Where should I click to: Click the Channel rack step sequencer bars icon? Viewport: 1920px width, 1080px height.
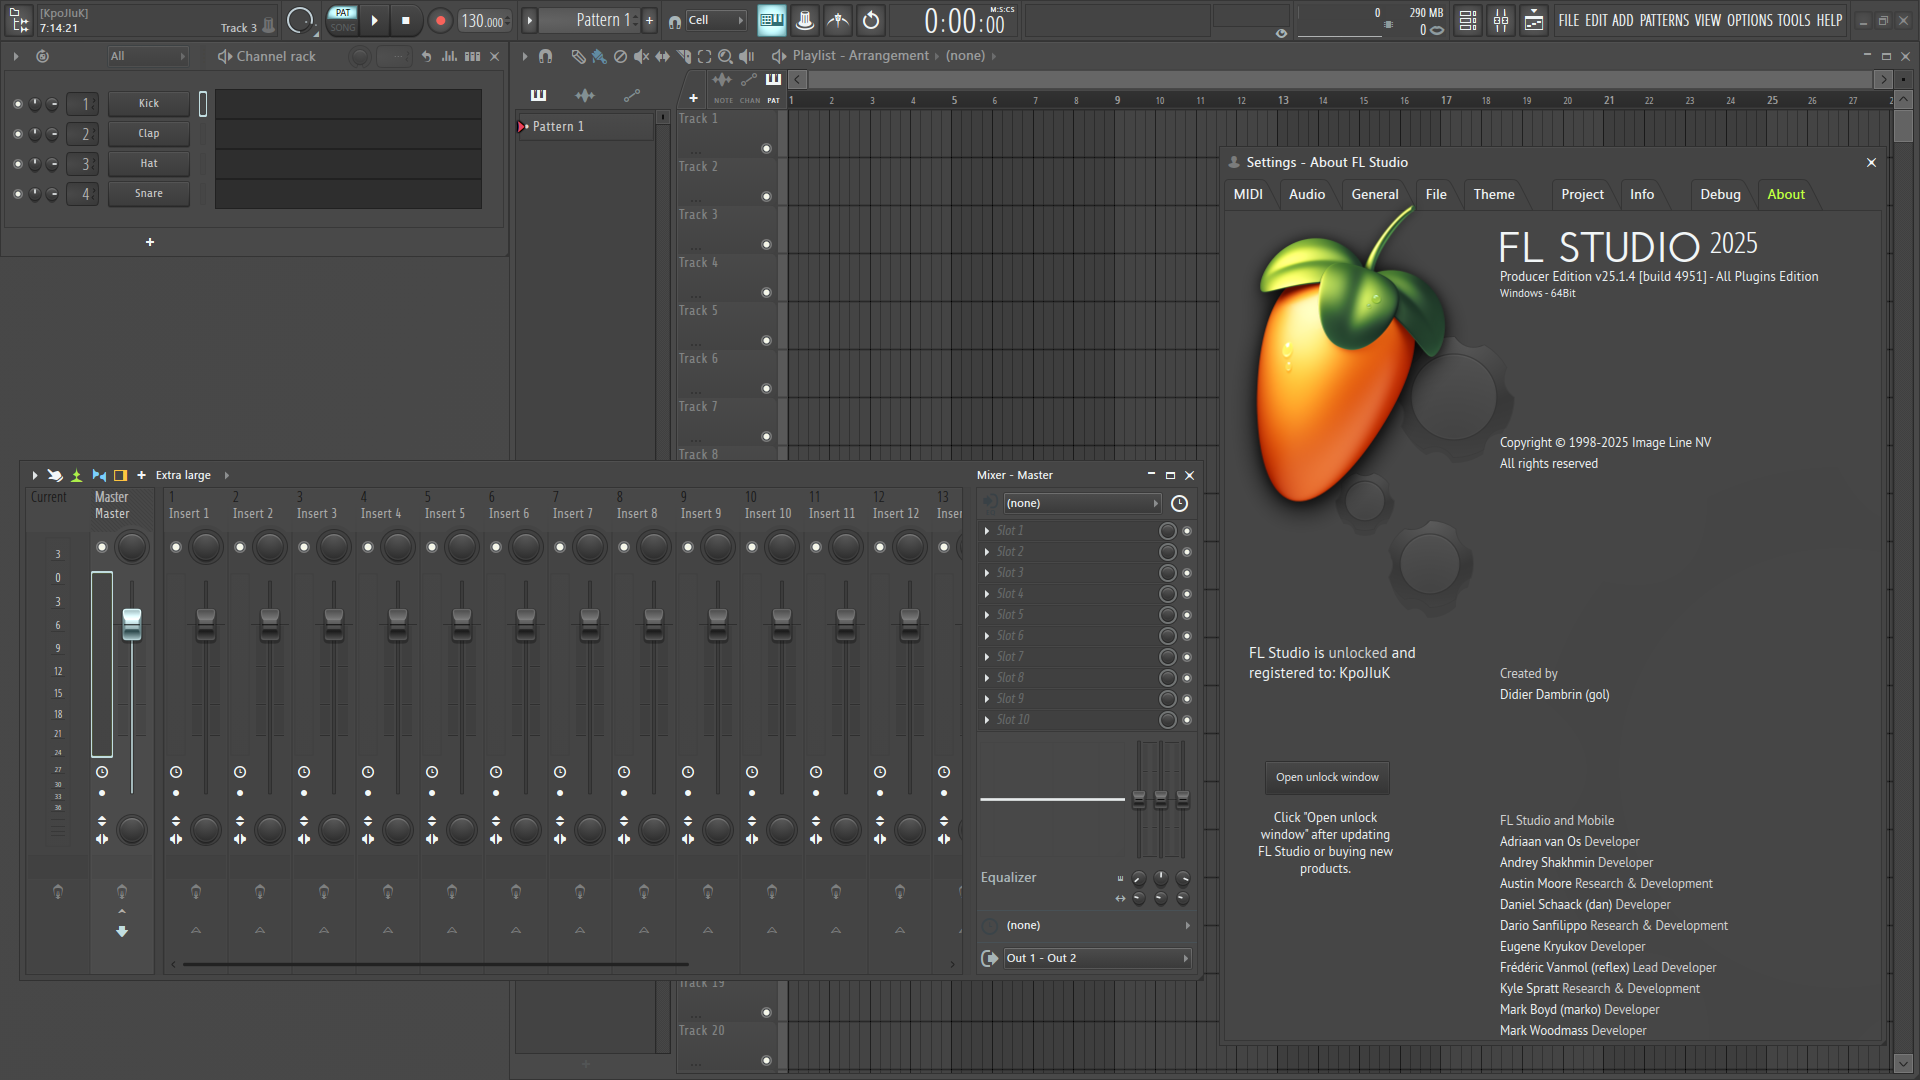tap(473, 56)
